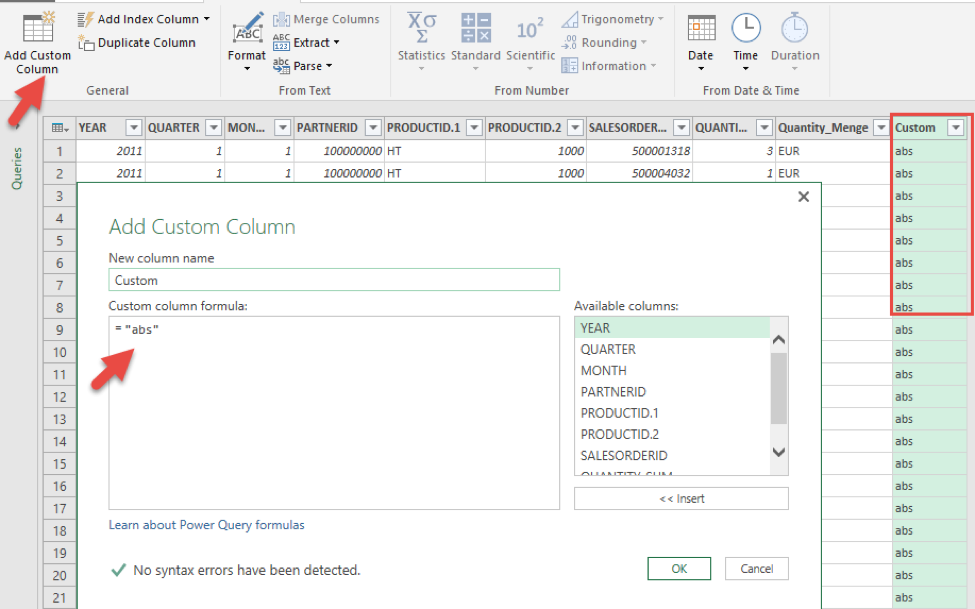975x609 pixels.
Task: Select row number 15 header
Action: pos(60,464)
